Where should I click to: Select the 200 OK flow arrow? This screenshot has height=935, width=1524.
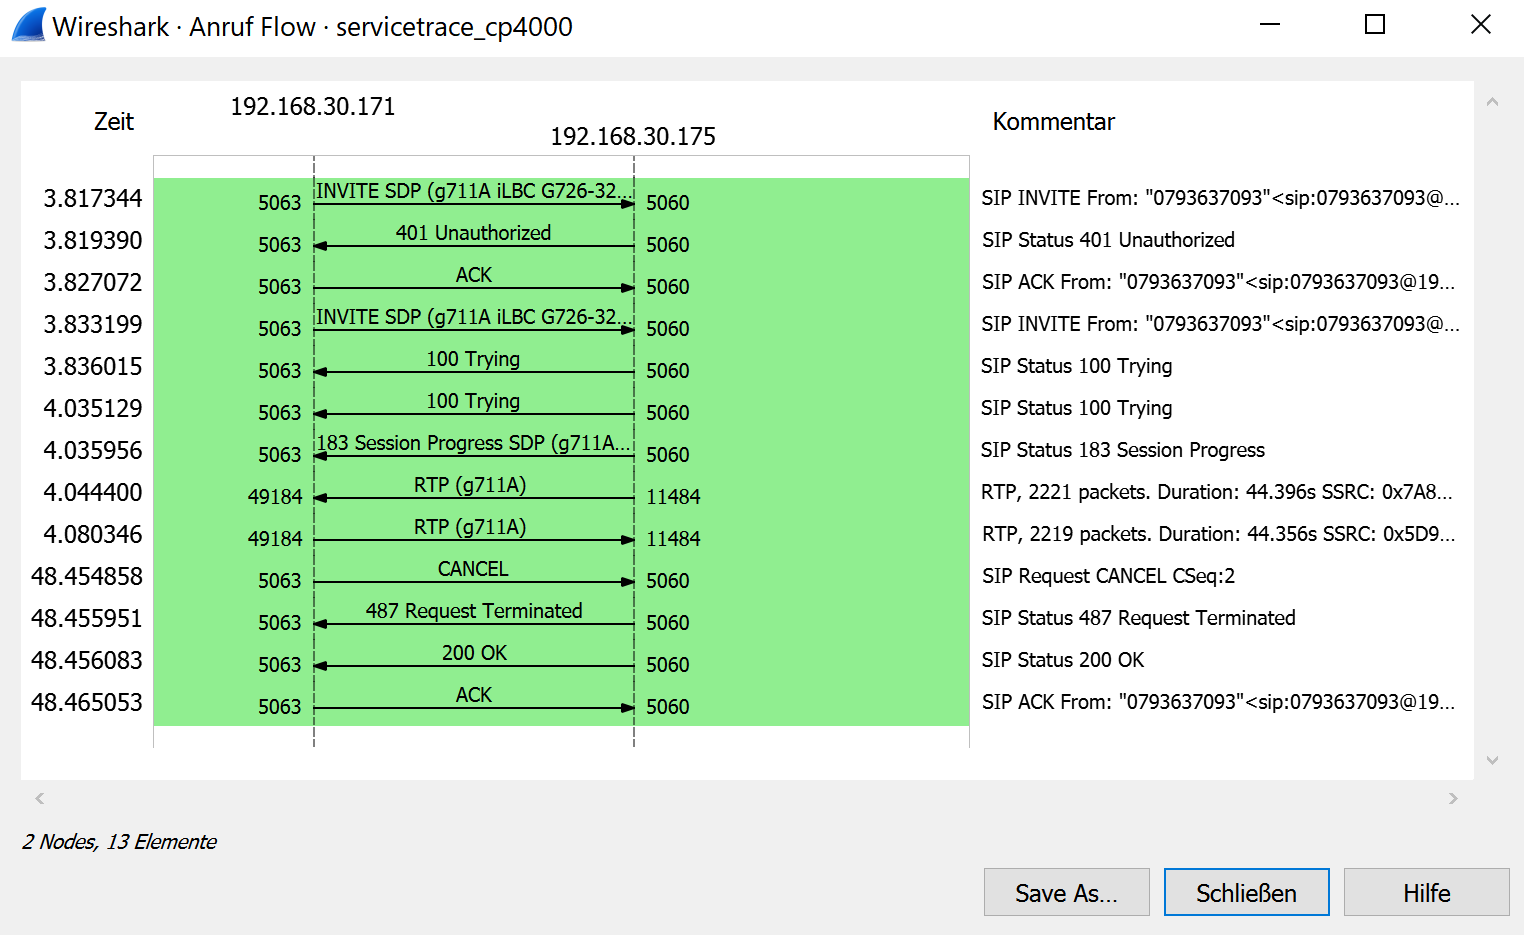coord(474,660)
